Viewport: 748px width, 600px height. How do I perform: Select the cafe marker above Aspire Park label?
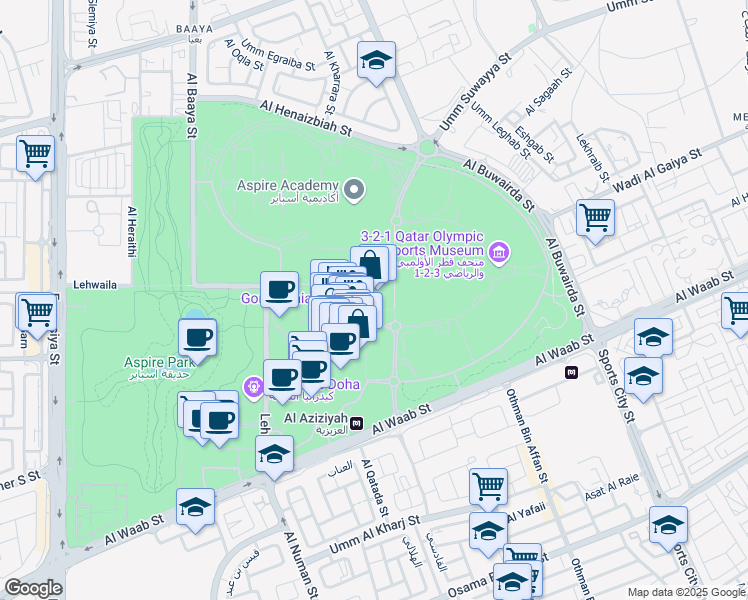point(197,339)
